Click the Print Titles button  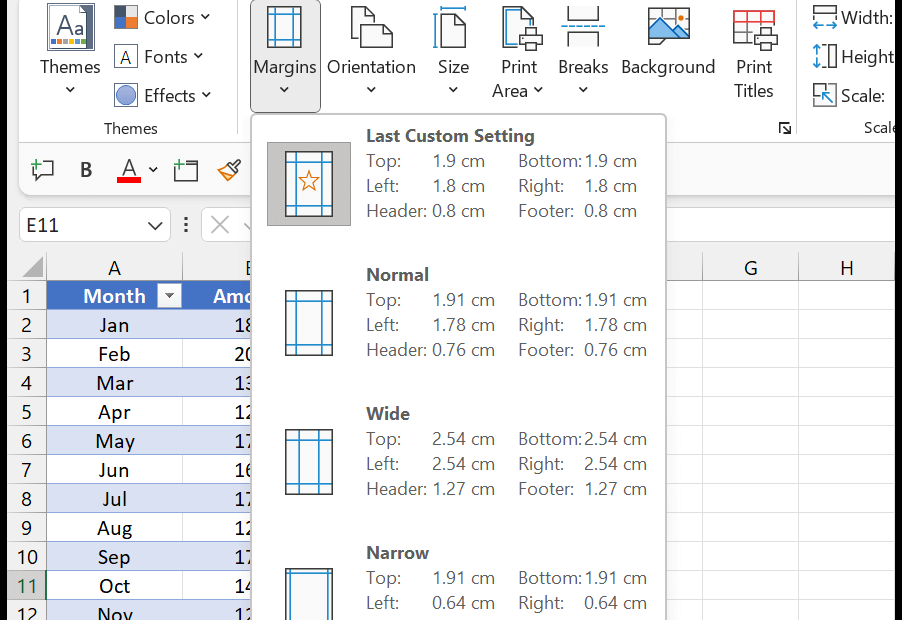click(754, 52)
